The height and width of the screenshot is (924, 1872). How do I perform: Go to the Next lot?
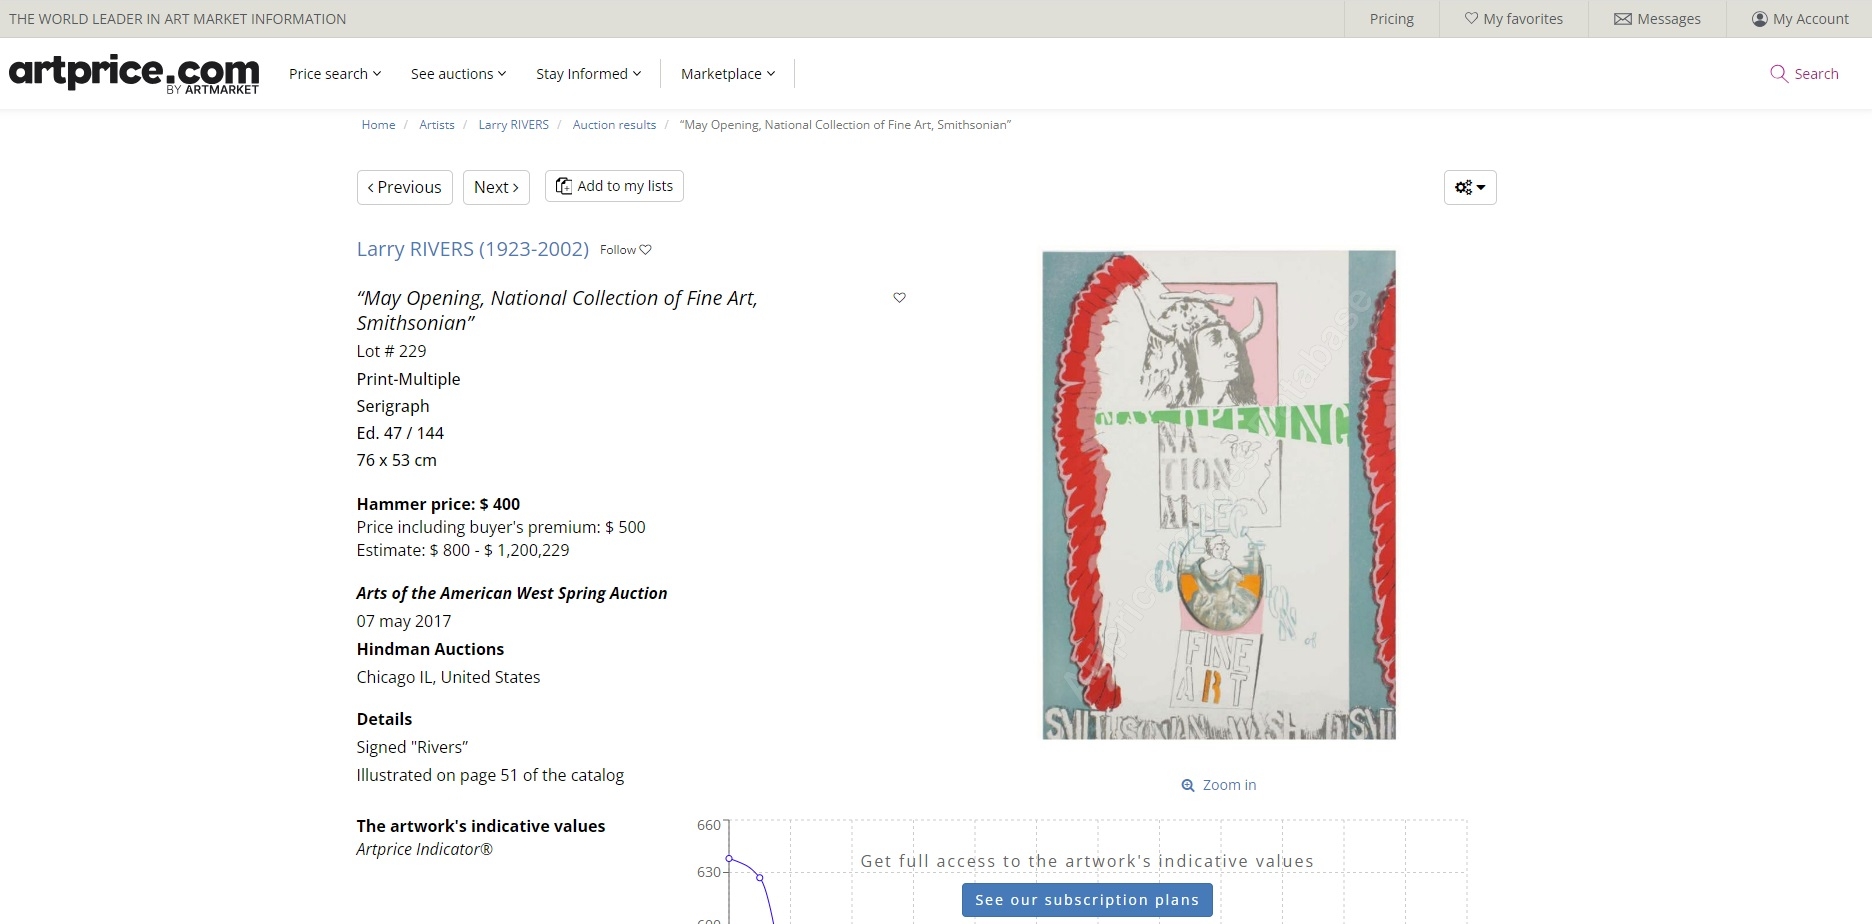(x=496, y=187)
